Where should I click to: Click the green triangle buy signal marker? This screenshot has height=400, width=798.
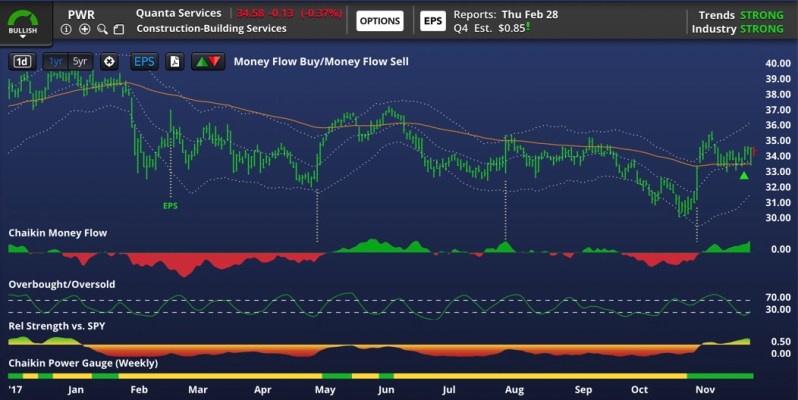[743, 176]
